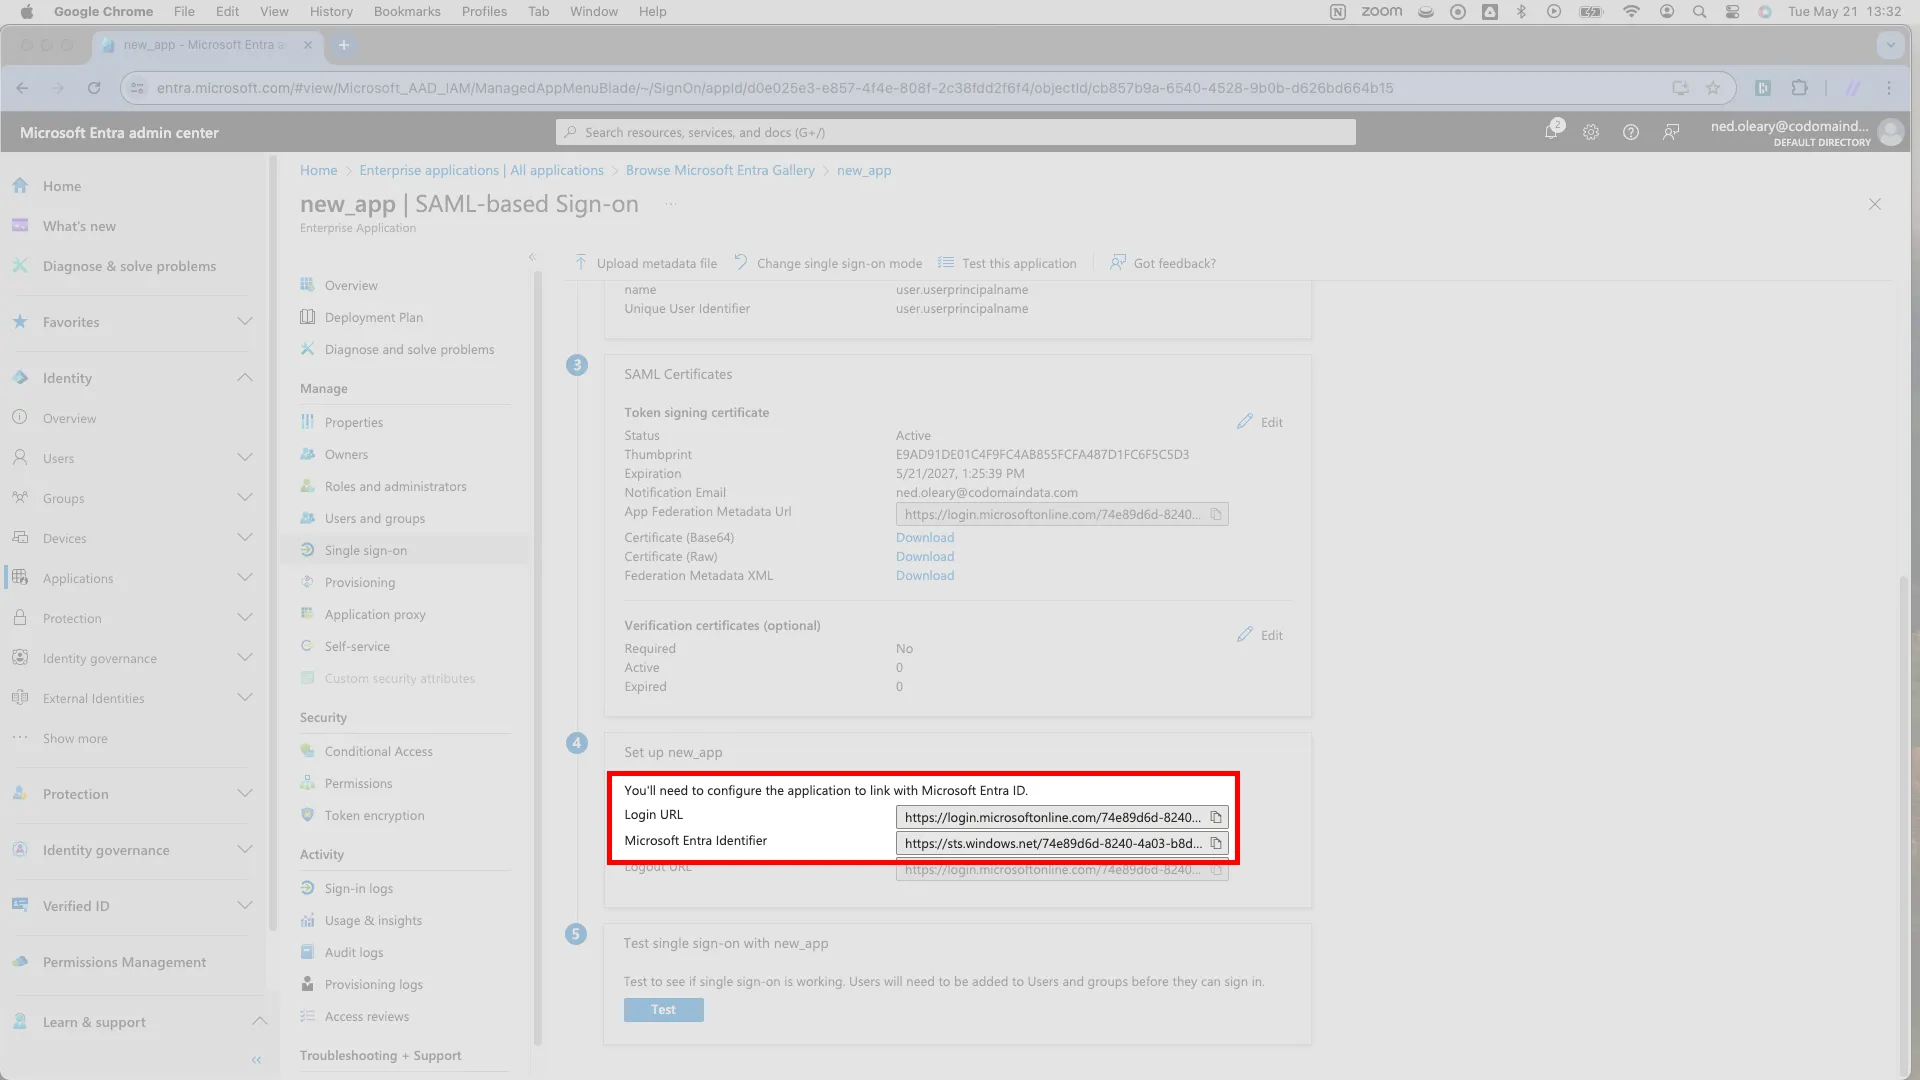This screenshot has width=1920, height=1080.
Task: Expand the Applications nav chevron
Action: (x=245, y=577)
